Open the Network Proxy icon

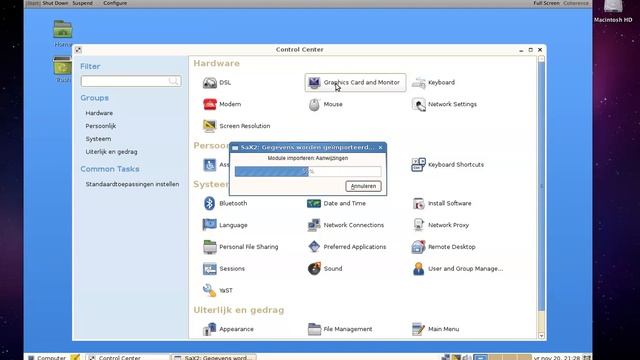[440, 225]
